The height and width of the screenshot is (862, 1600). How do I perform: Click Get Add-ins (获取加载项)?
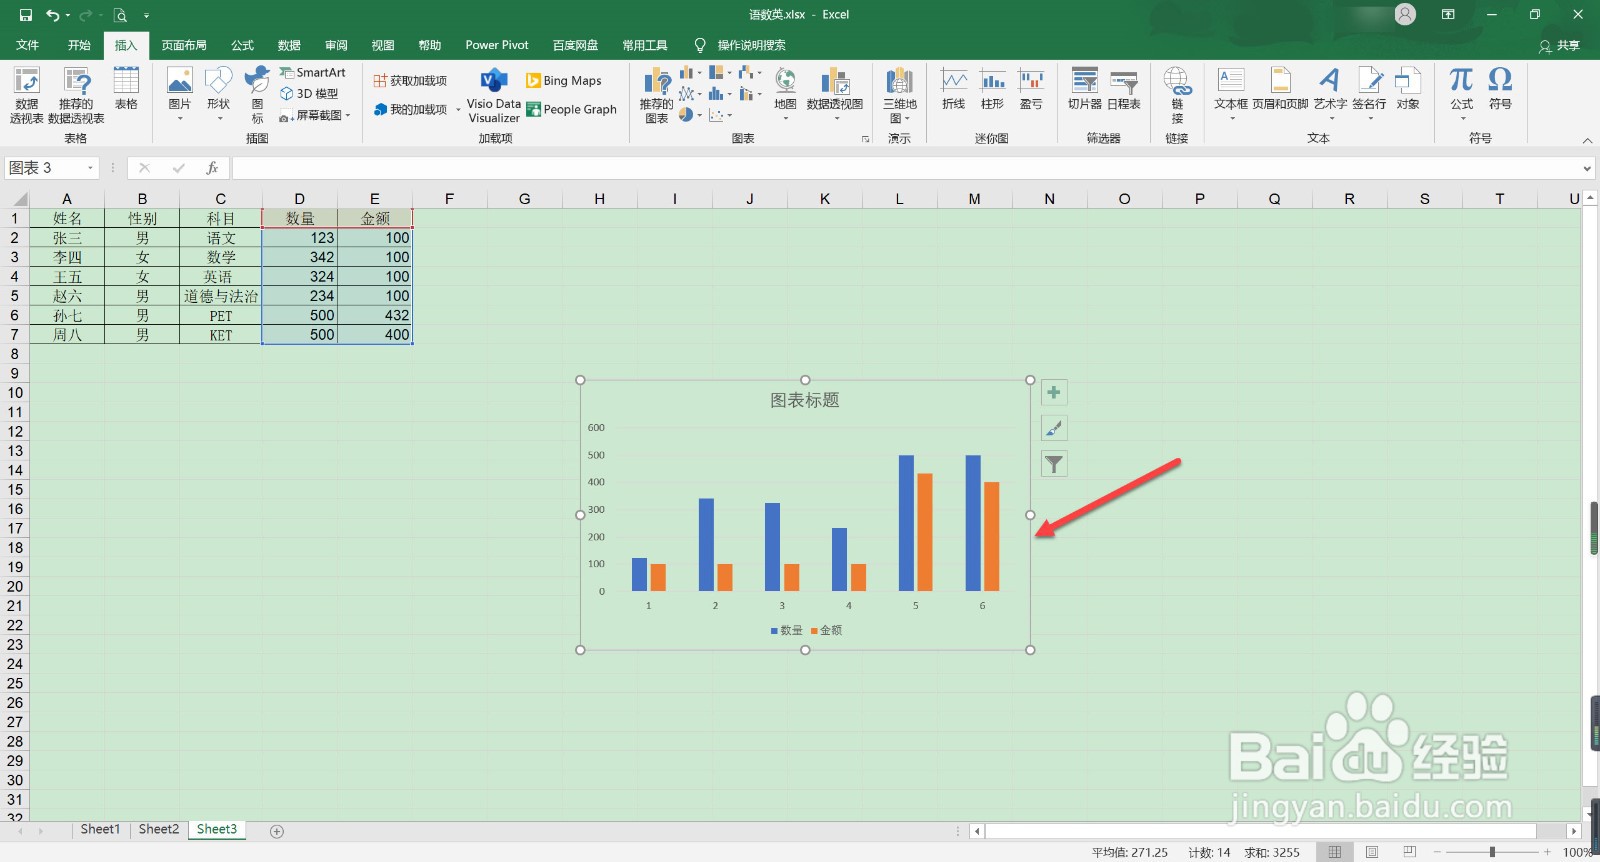point(410,81)
